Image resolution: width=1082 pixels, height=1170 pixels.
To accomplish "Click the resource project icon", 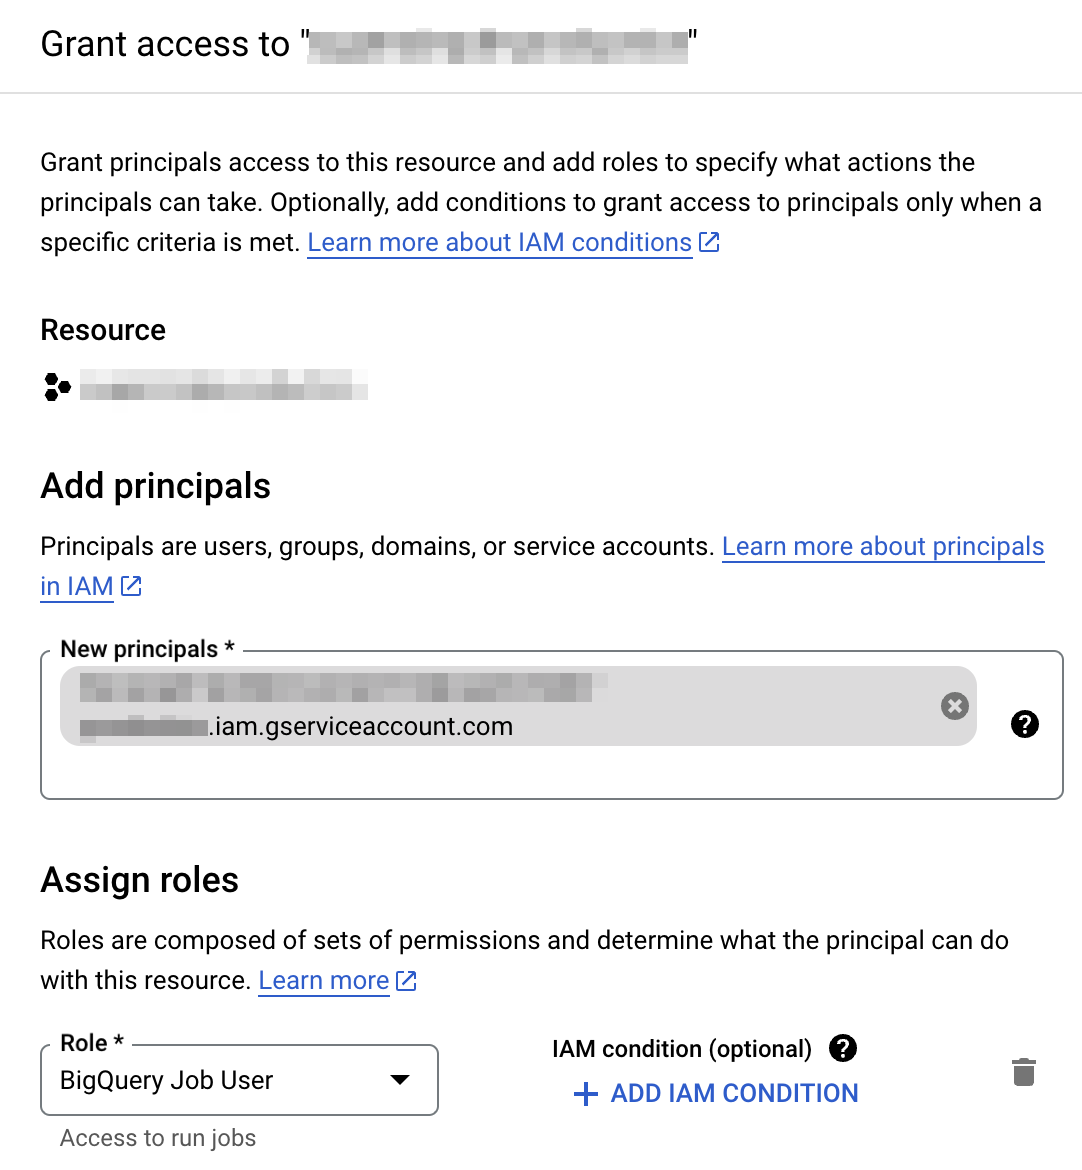I will tap(57, 386).
